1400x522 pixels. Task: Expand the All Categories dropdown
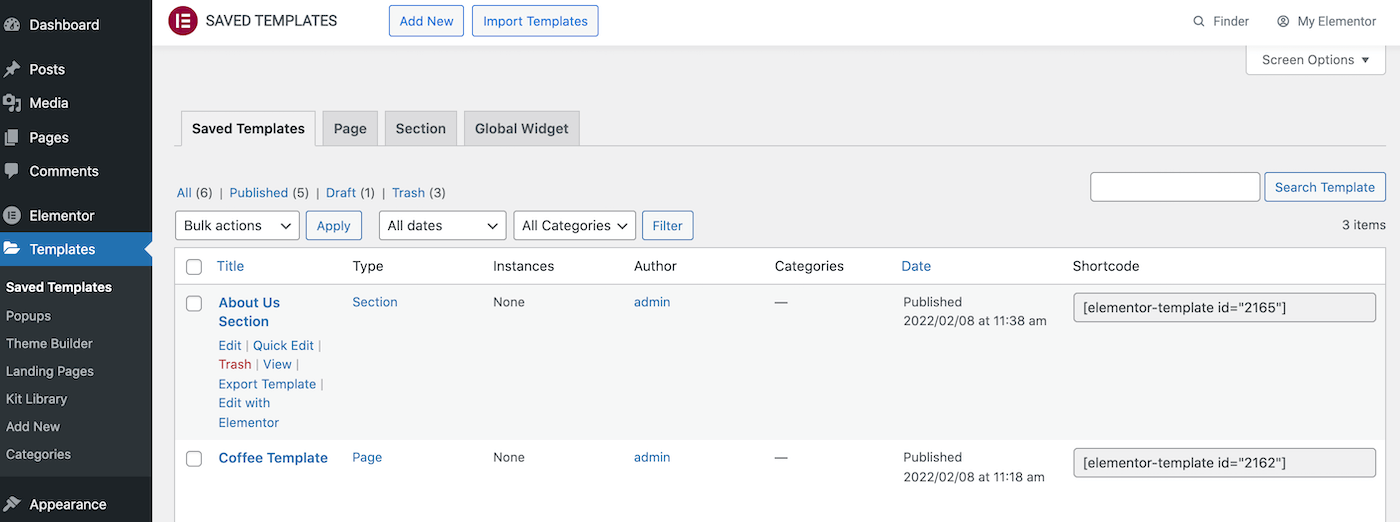click(575, 226)
